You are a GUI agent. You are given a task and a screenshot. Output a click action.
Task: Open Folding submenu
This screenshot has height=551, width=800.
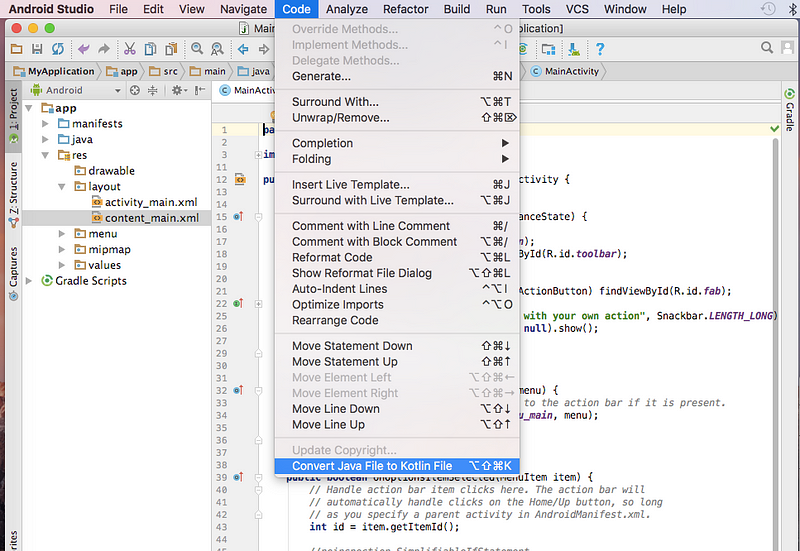pyautogui.click(x=397, y=159)
